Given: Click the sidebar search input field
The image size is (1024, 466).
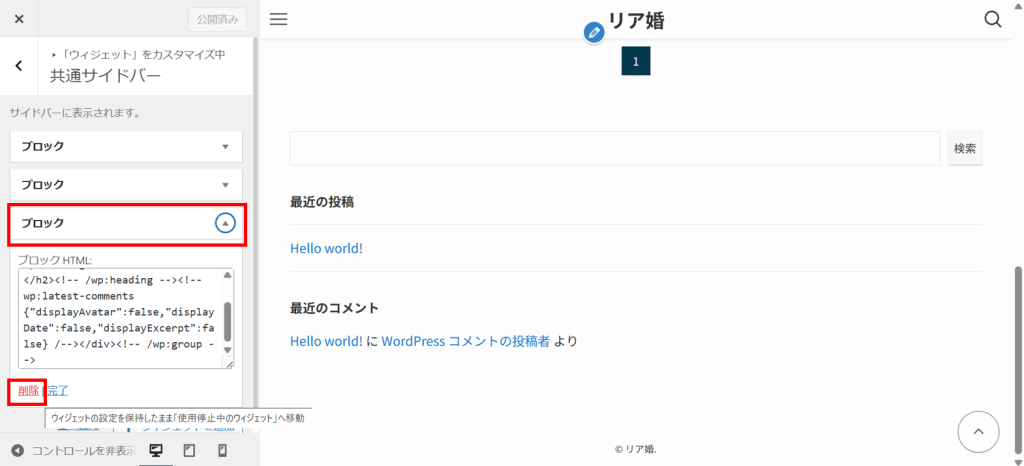Looking at the screenshot, I should click(615, 148).
